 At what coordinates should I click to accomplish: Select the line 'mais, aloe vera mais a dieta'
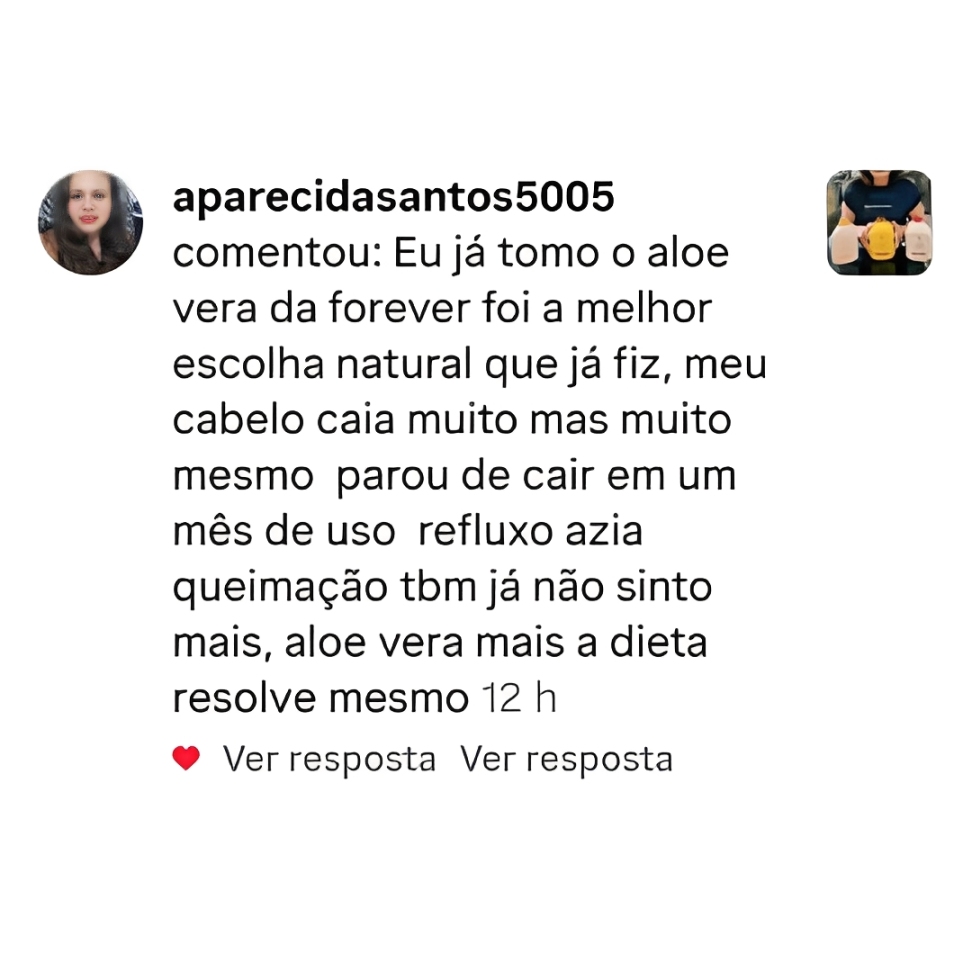click(440, 643)
